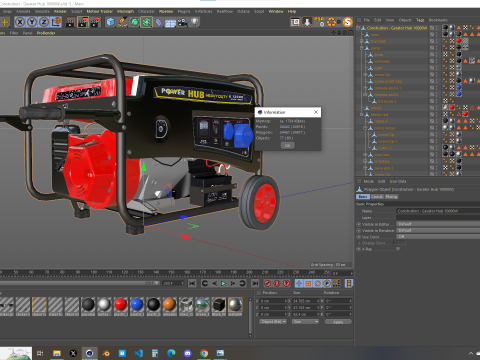
Task: Toggle the red Autokeying button
Action: [277, 283]
